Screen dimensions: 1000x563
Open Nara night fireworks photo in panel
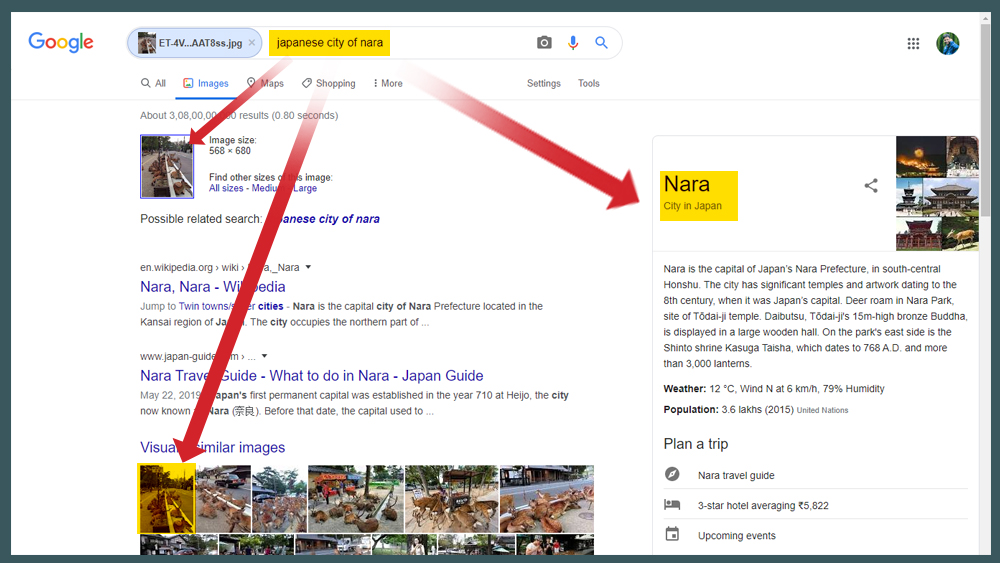point(921,156)
